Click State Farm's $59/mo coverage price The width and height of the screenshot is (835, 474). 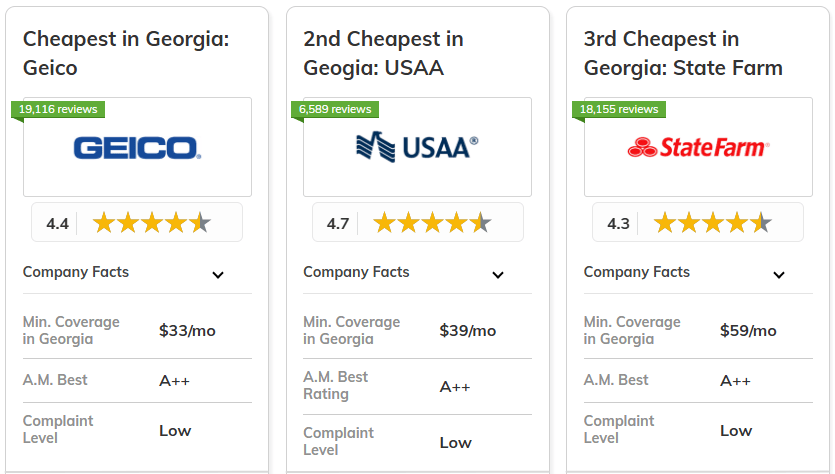click(x=748, y=330)
